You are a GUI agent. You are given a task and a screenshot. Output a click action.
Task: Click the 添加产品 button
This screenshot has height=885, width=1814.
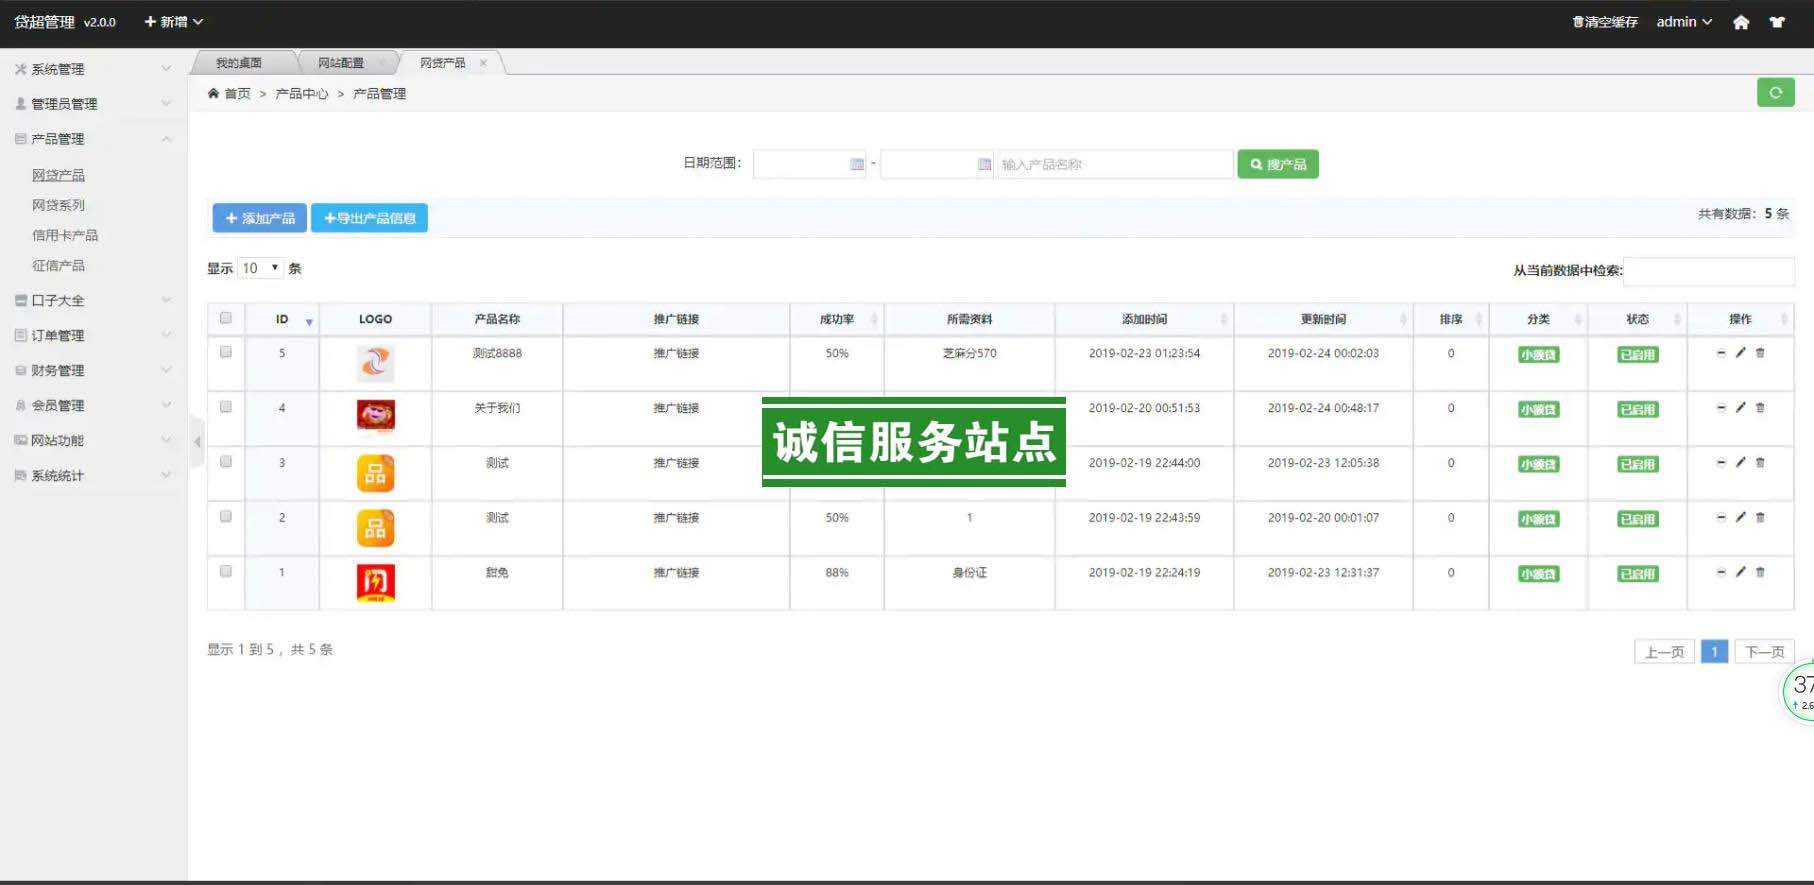click(259, 218)
